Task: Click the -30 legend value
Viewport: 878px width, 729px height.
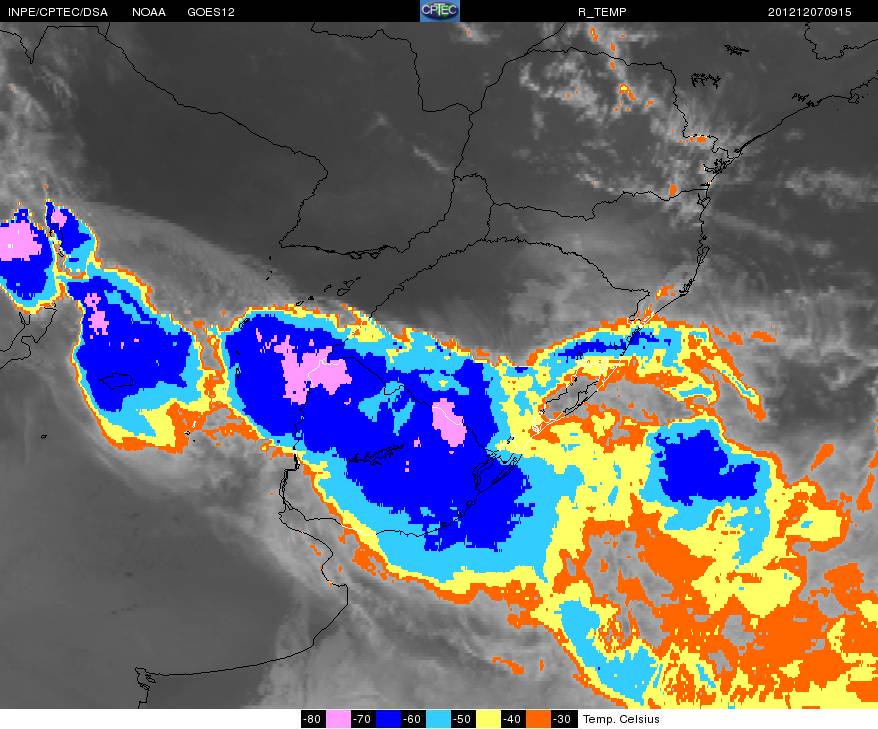Action: 563,719
